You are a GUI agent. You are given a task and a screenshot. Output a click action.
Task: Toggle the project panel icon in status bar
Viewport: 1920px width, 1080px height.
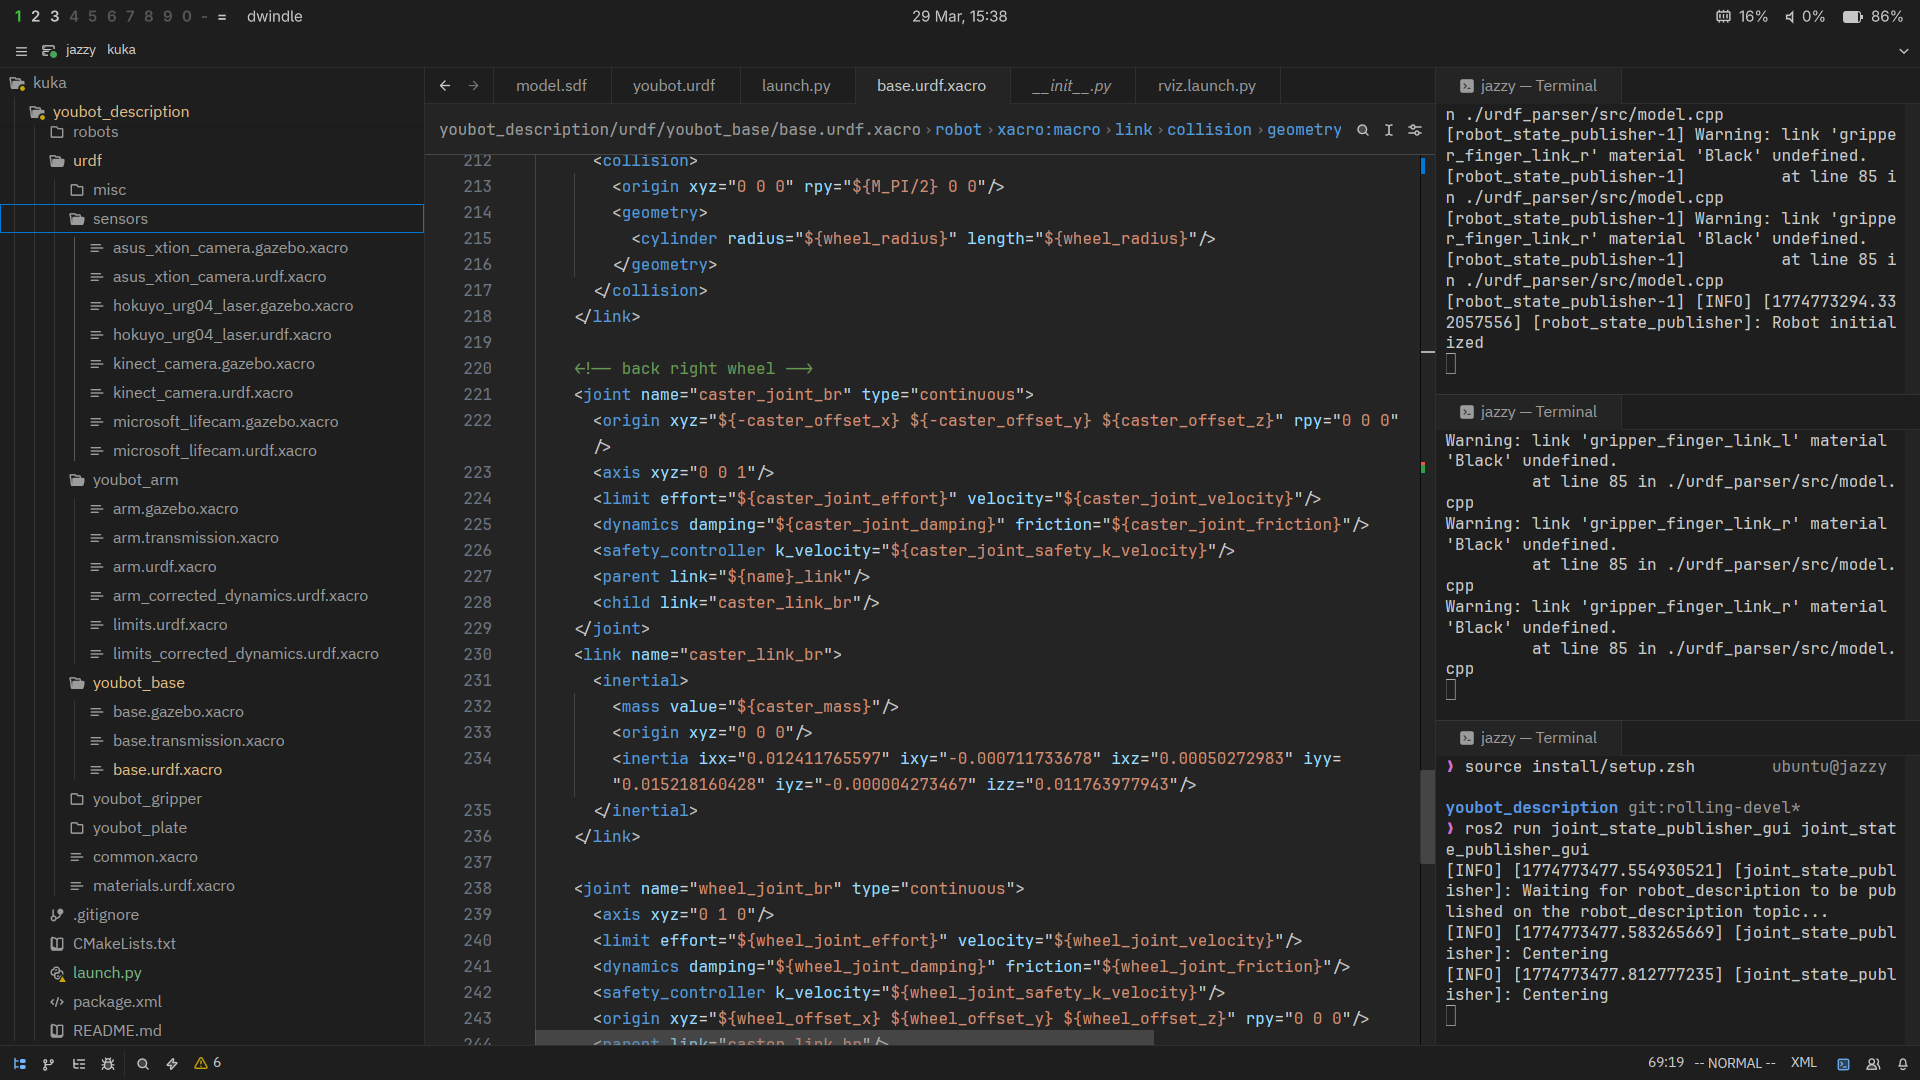[x=20, y=1064]
